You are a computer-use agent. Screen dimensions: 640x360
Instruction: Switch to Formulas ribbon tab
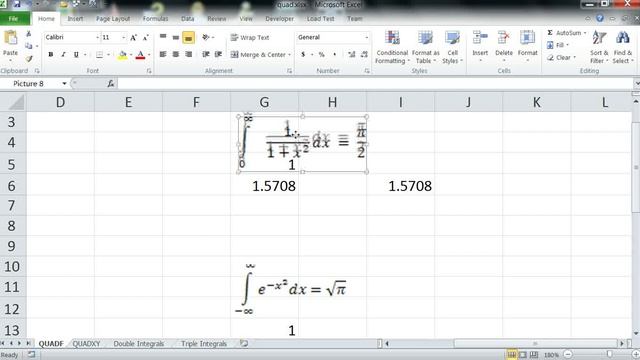(x=155, y=19)
